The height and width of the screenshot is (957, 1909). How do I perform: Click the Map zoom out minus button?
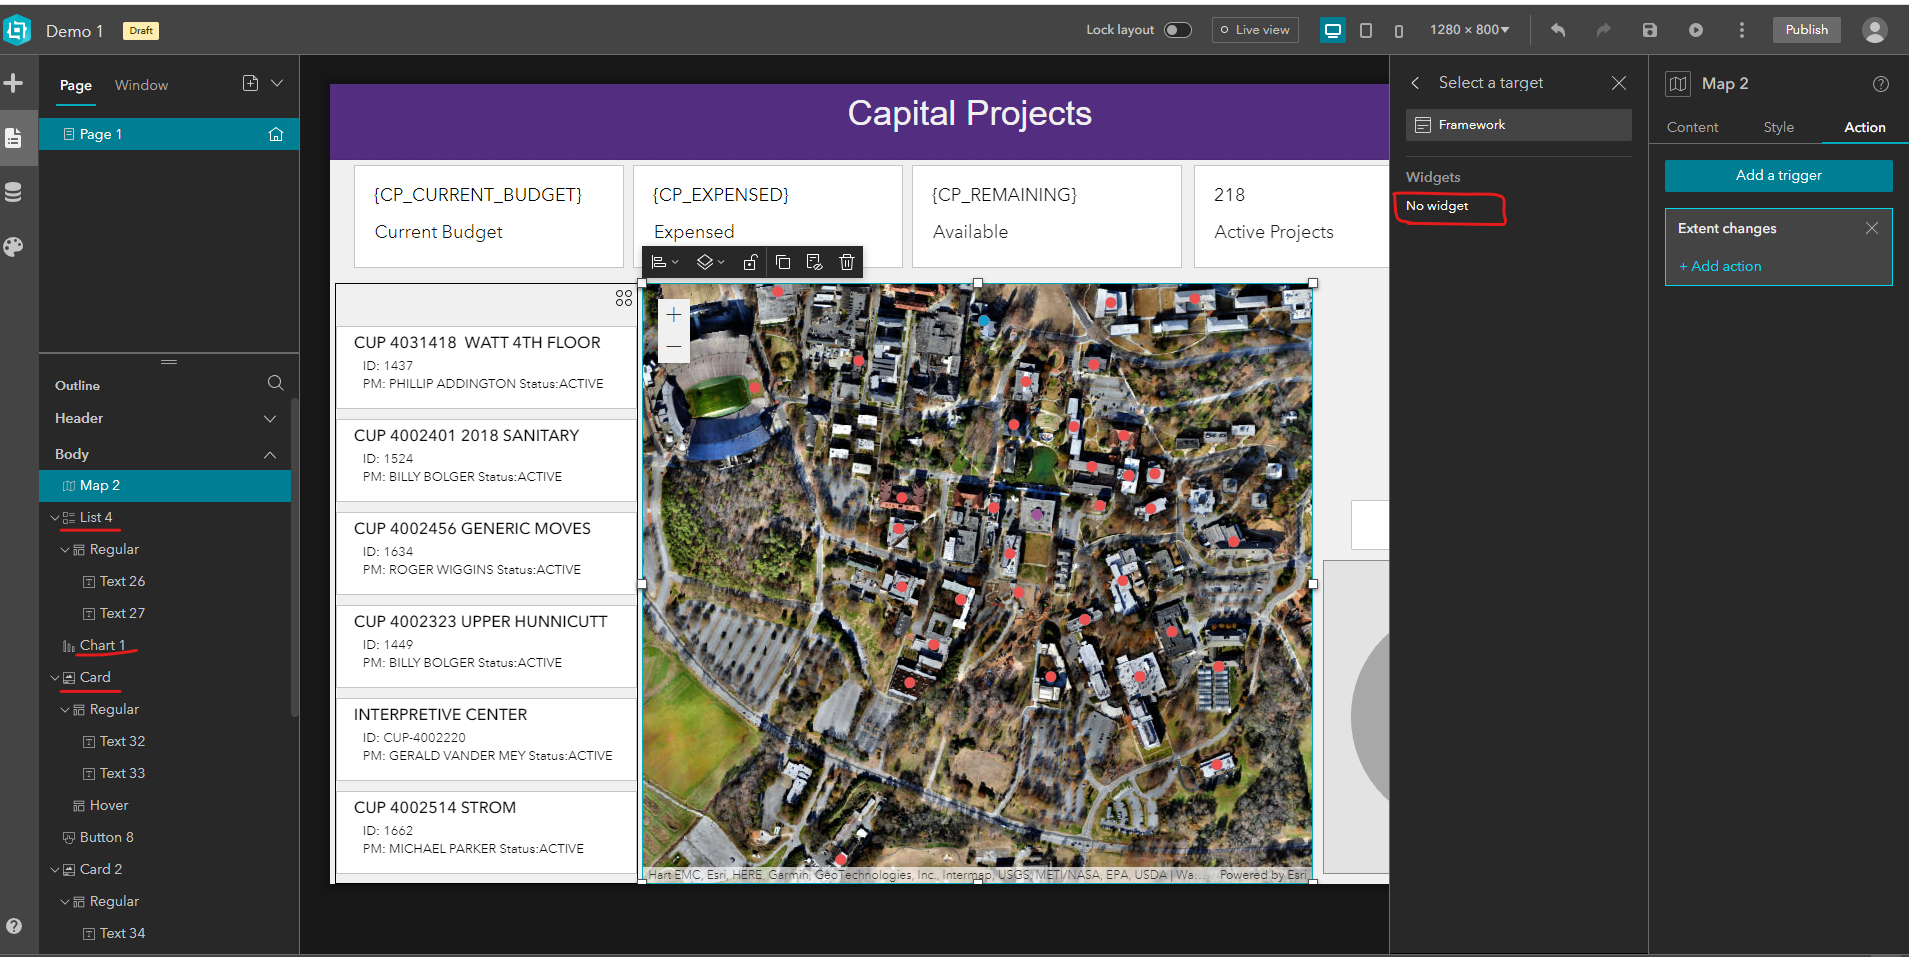pos(674,346)
